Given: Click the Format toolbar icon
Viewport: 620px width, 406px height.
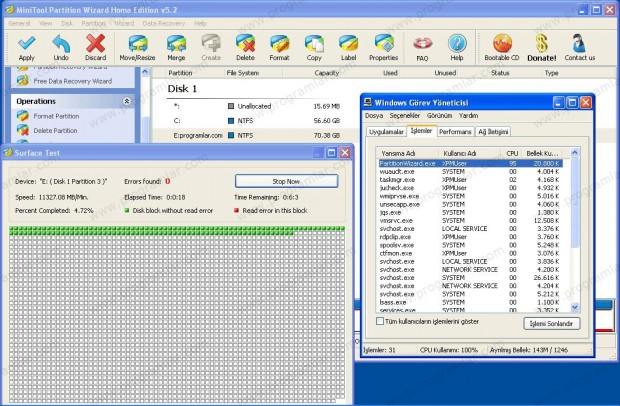Looking at the screenshot, I should coord(280,43).
